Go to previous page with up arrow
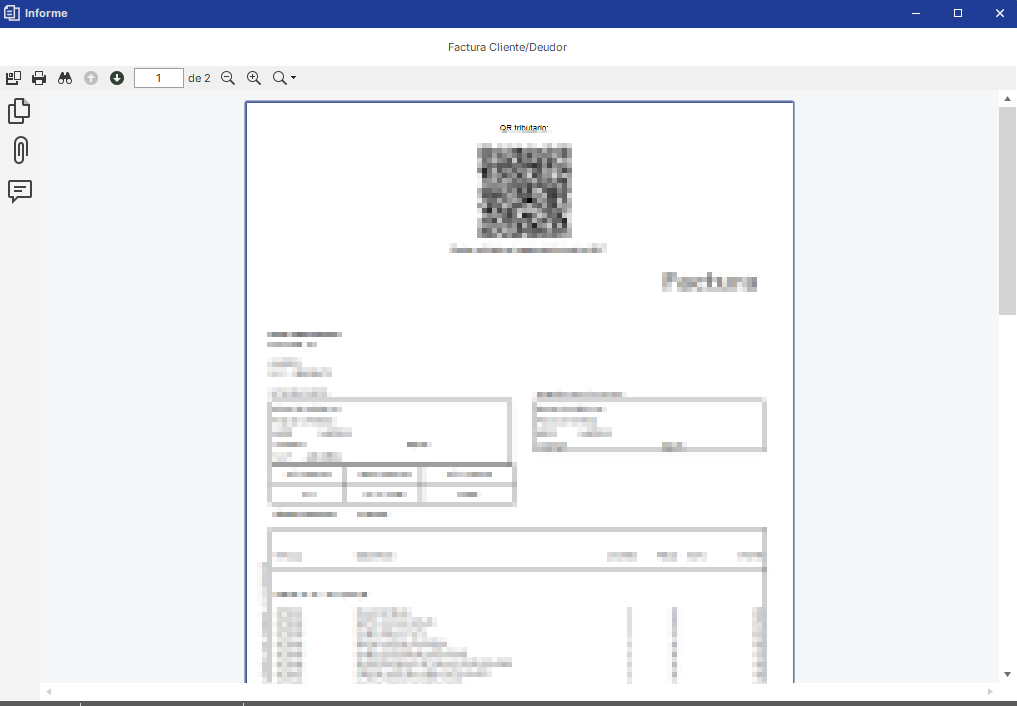The height and width of the screenshot is (706, 1017). [91, 78]
